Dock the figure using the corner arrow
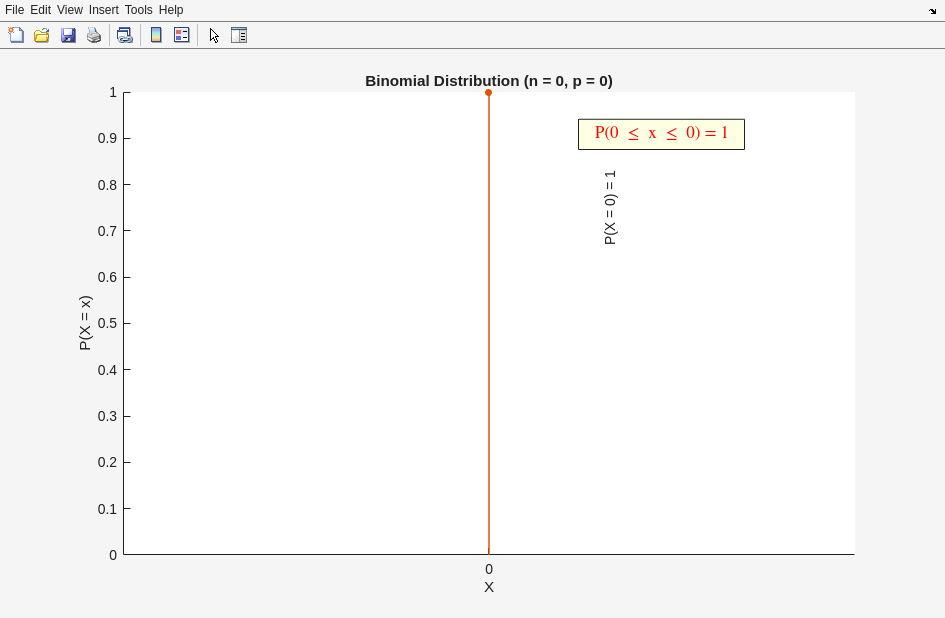The image size is (945, 618). pos(932,11)
